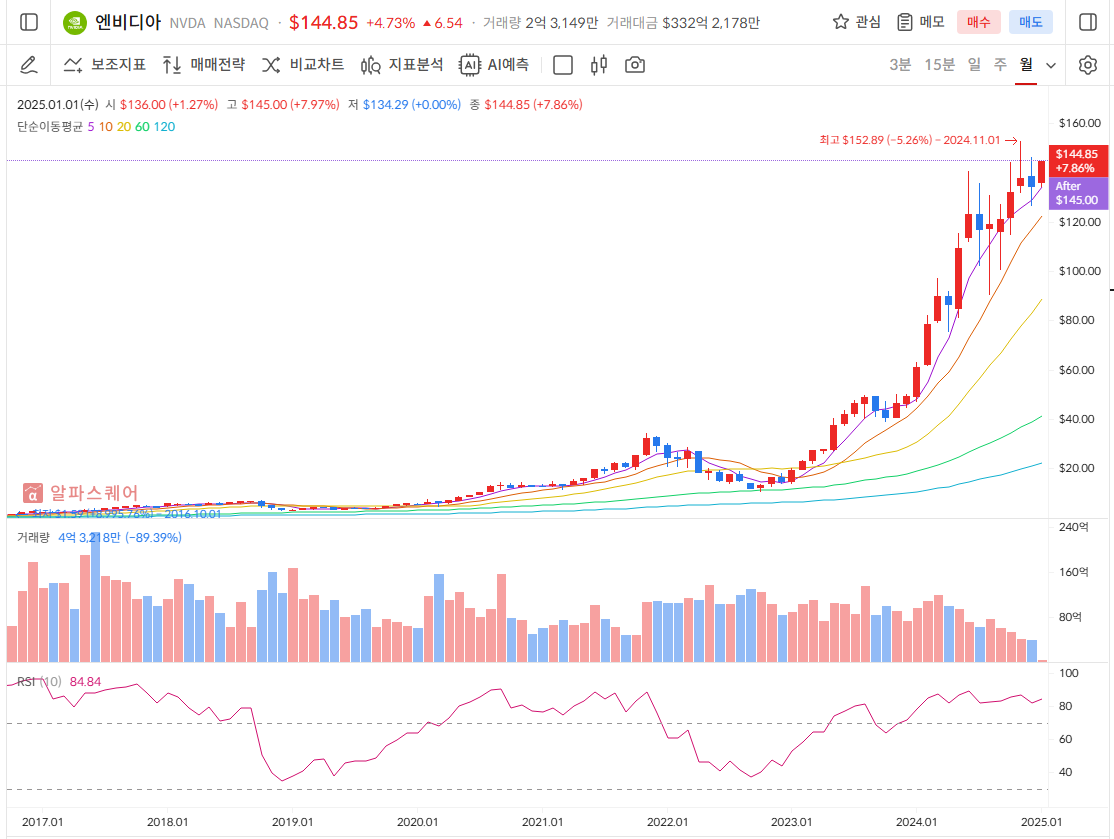Toggle the left sidebar panel icon
The height and width of the screenshot is (839, 1114).
29,22
